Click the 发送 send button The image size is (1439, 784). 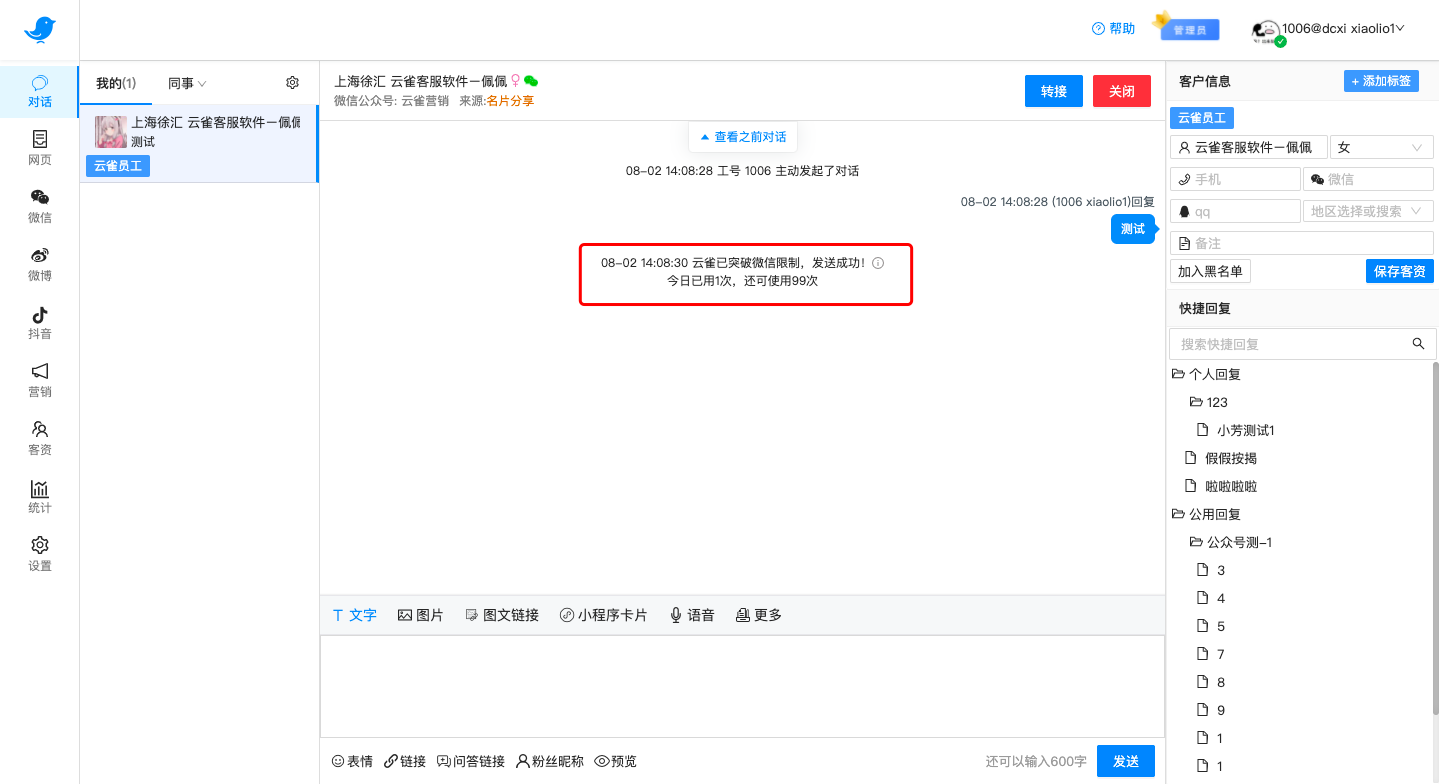tap(1125, 760)
